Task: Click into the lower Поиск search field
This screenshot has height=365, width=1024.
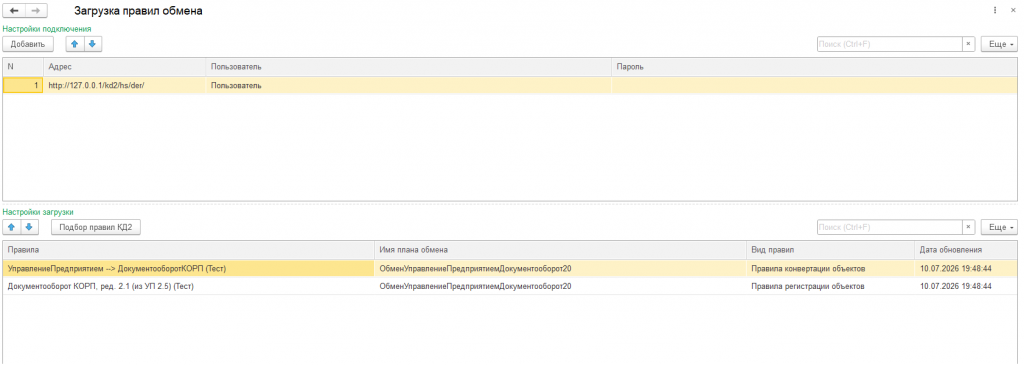Action: 889,227
